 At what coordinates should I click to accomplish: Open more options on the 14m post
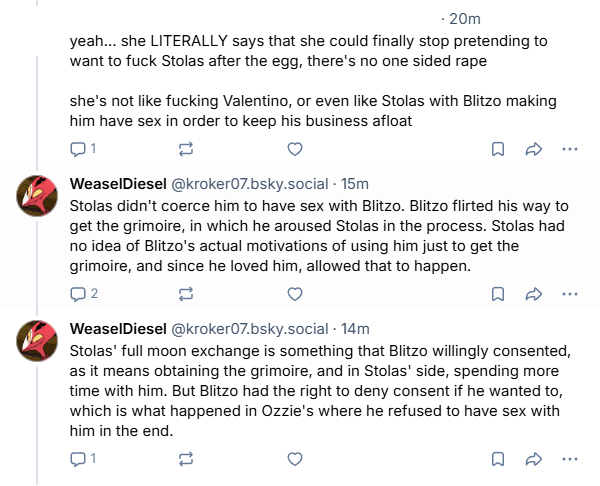pos(570,459)
